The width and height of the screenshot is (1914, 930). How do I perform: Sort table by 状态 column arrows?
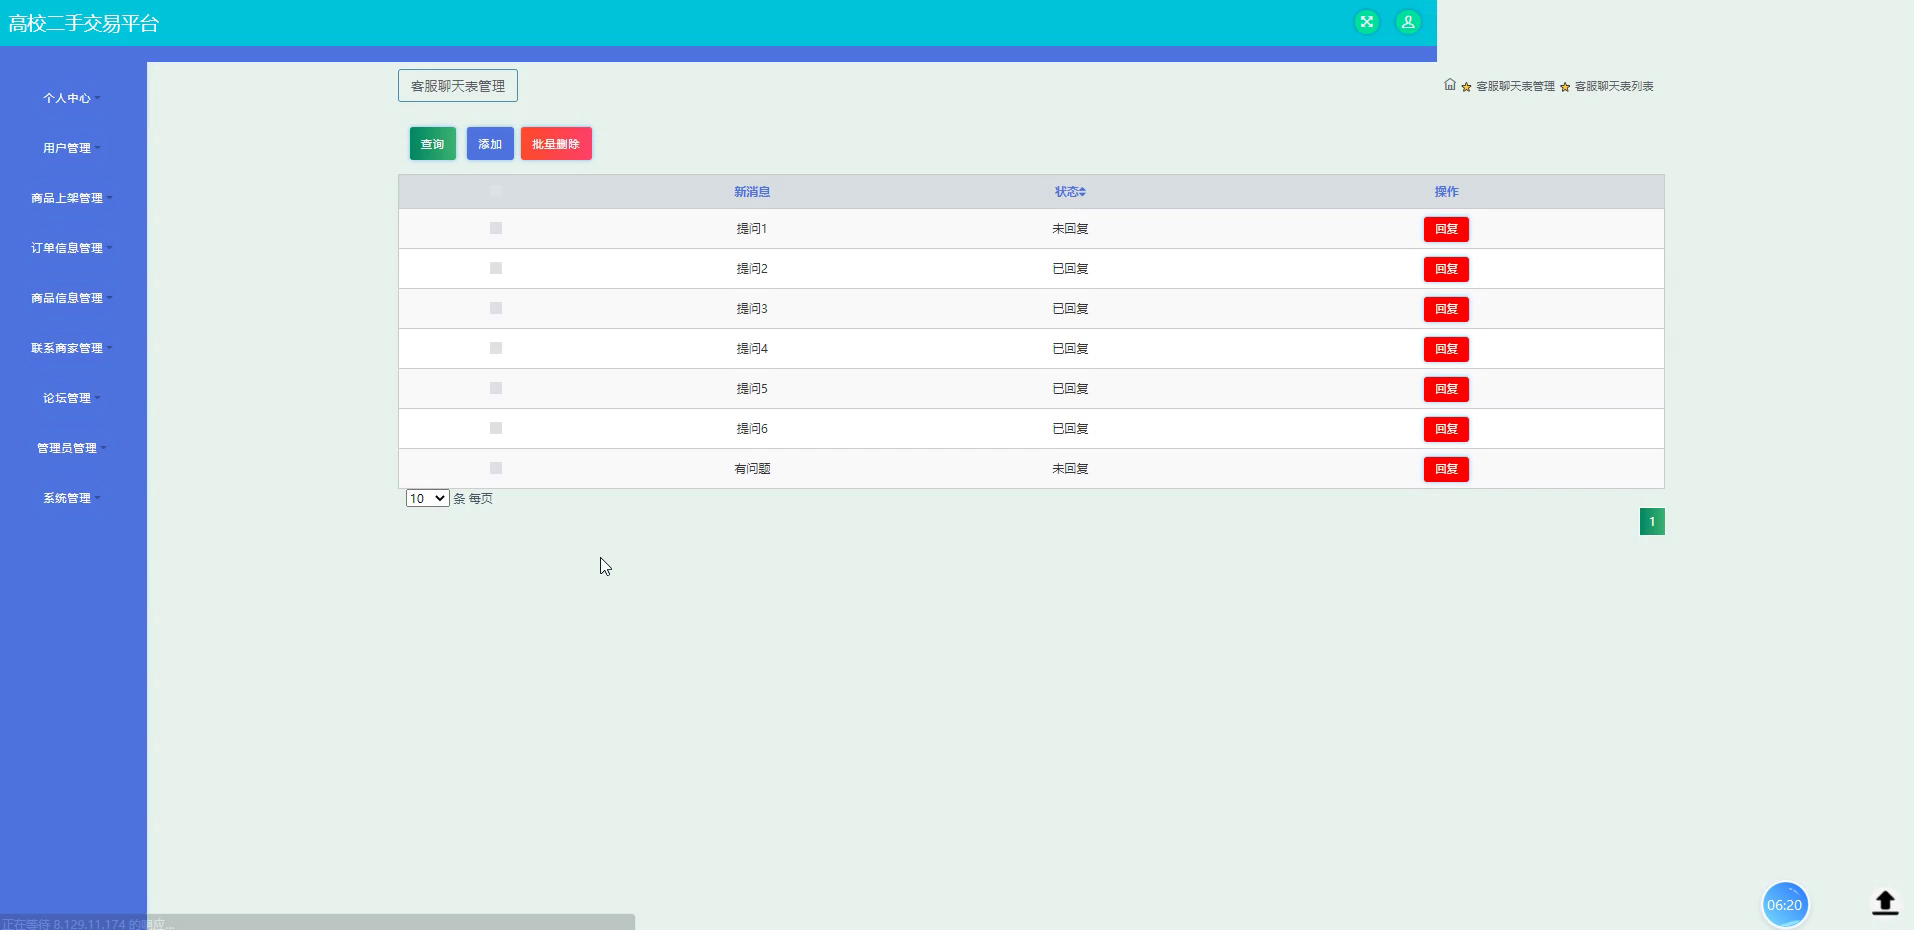[1082, 192]
